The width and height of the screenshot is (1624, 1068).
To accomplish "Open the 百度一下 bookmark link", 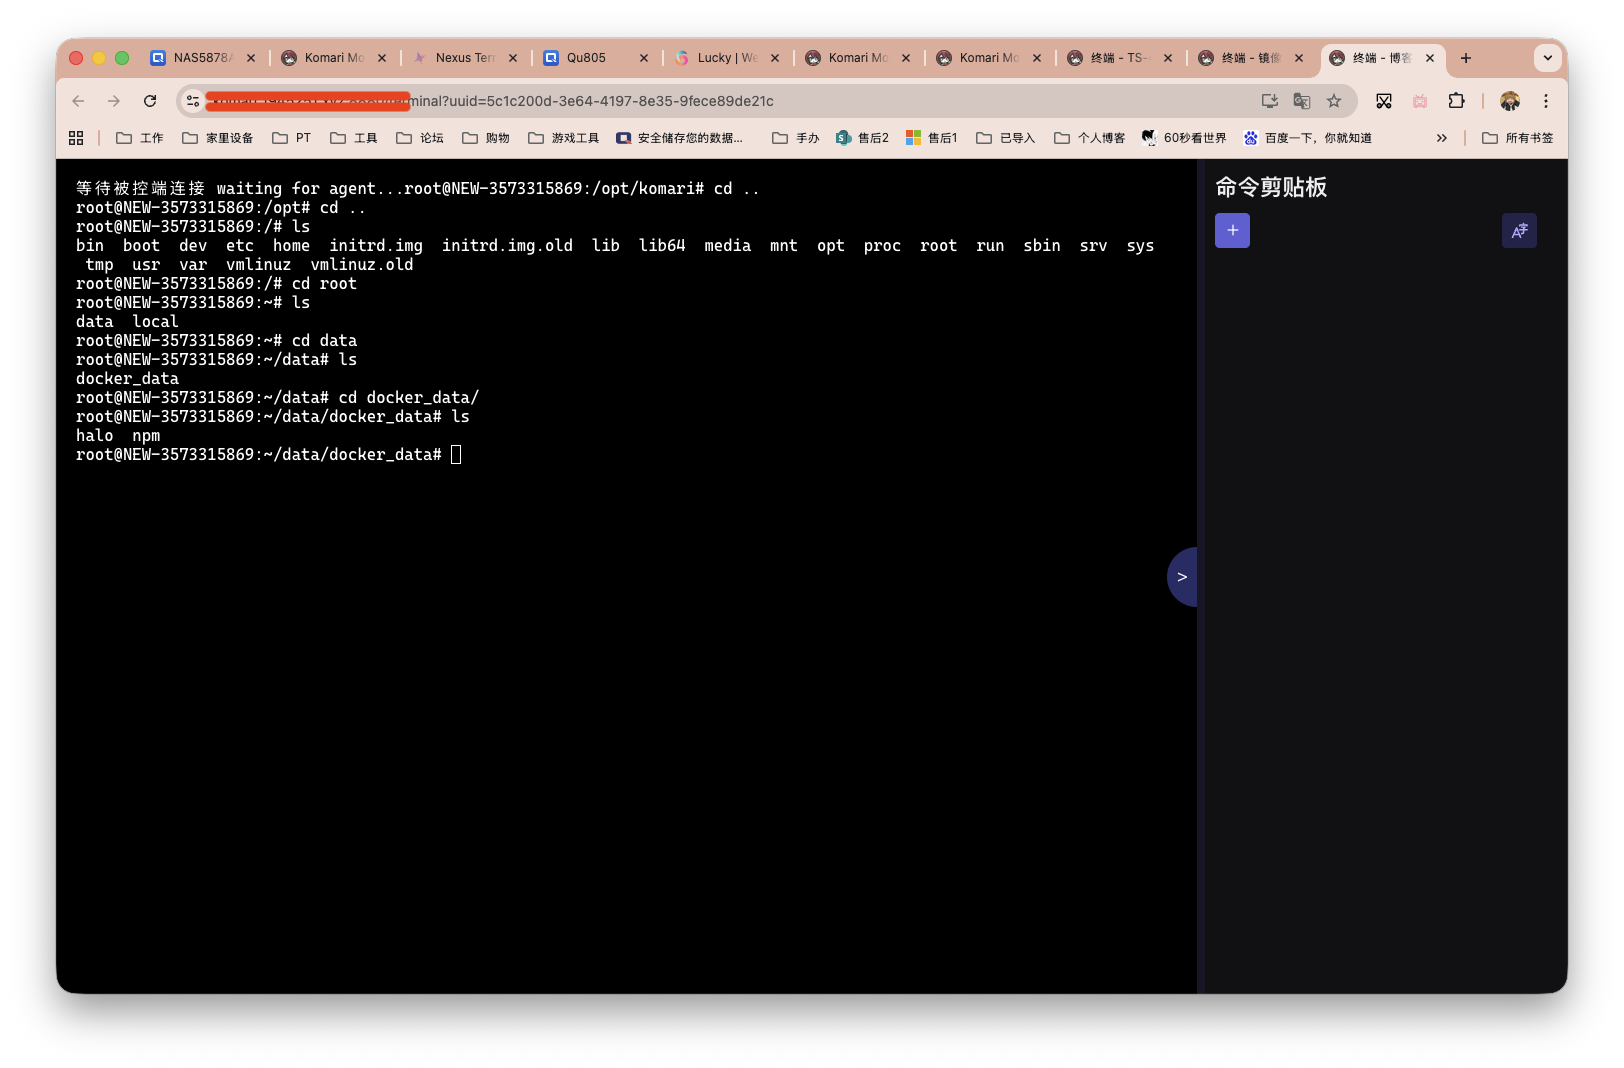I will (x=1307, y=138).
